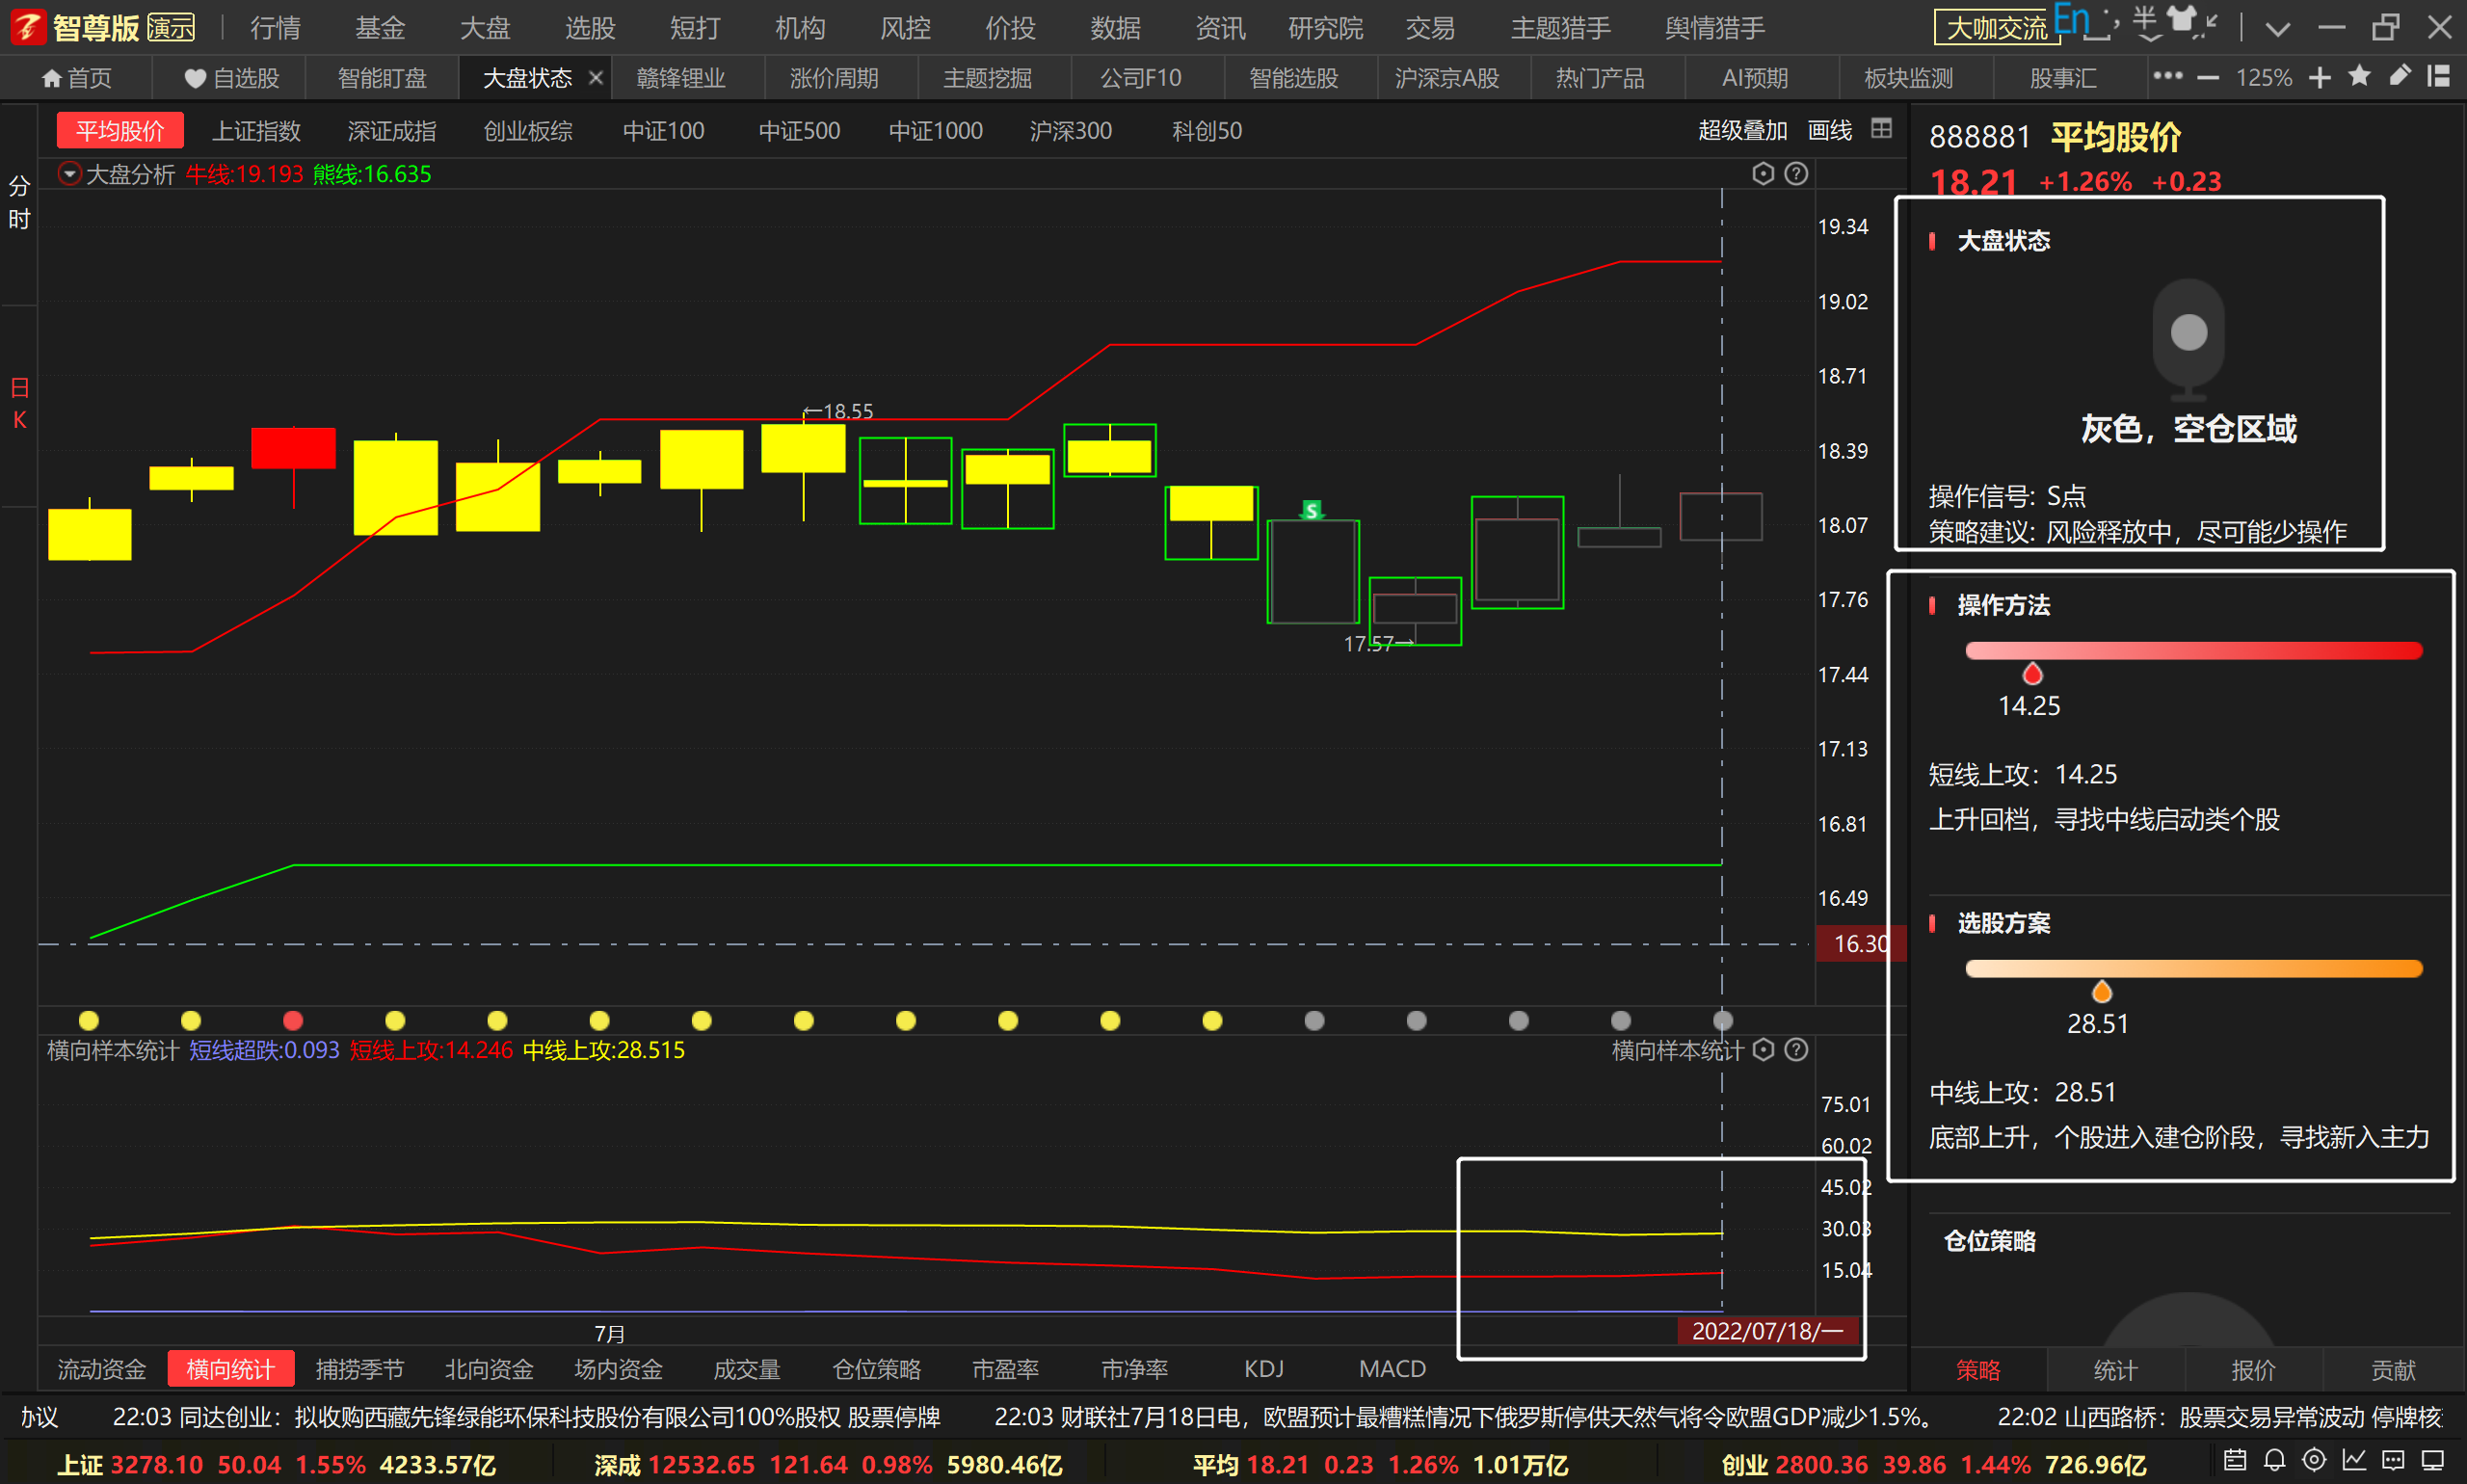Click the skin shirt icon
This screenshot has width=2467, height=1484.
pyautogui.click(x=2180, y=21)
